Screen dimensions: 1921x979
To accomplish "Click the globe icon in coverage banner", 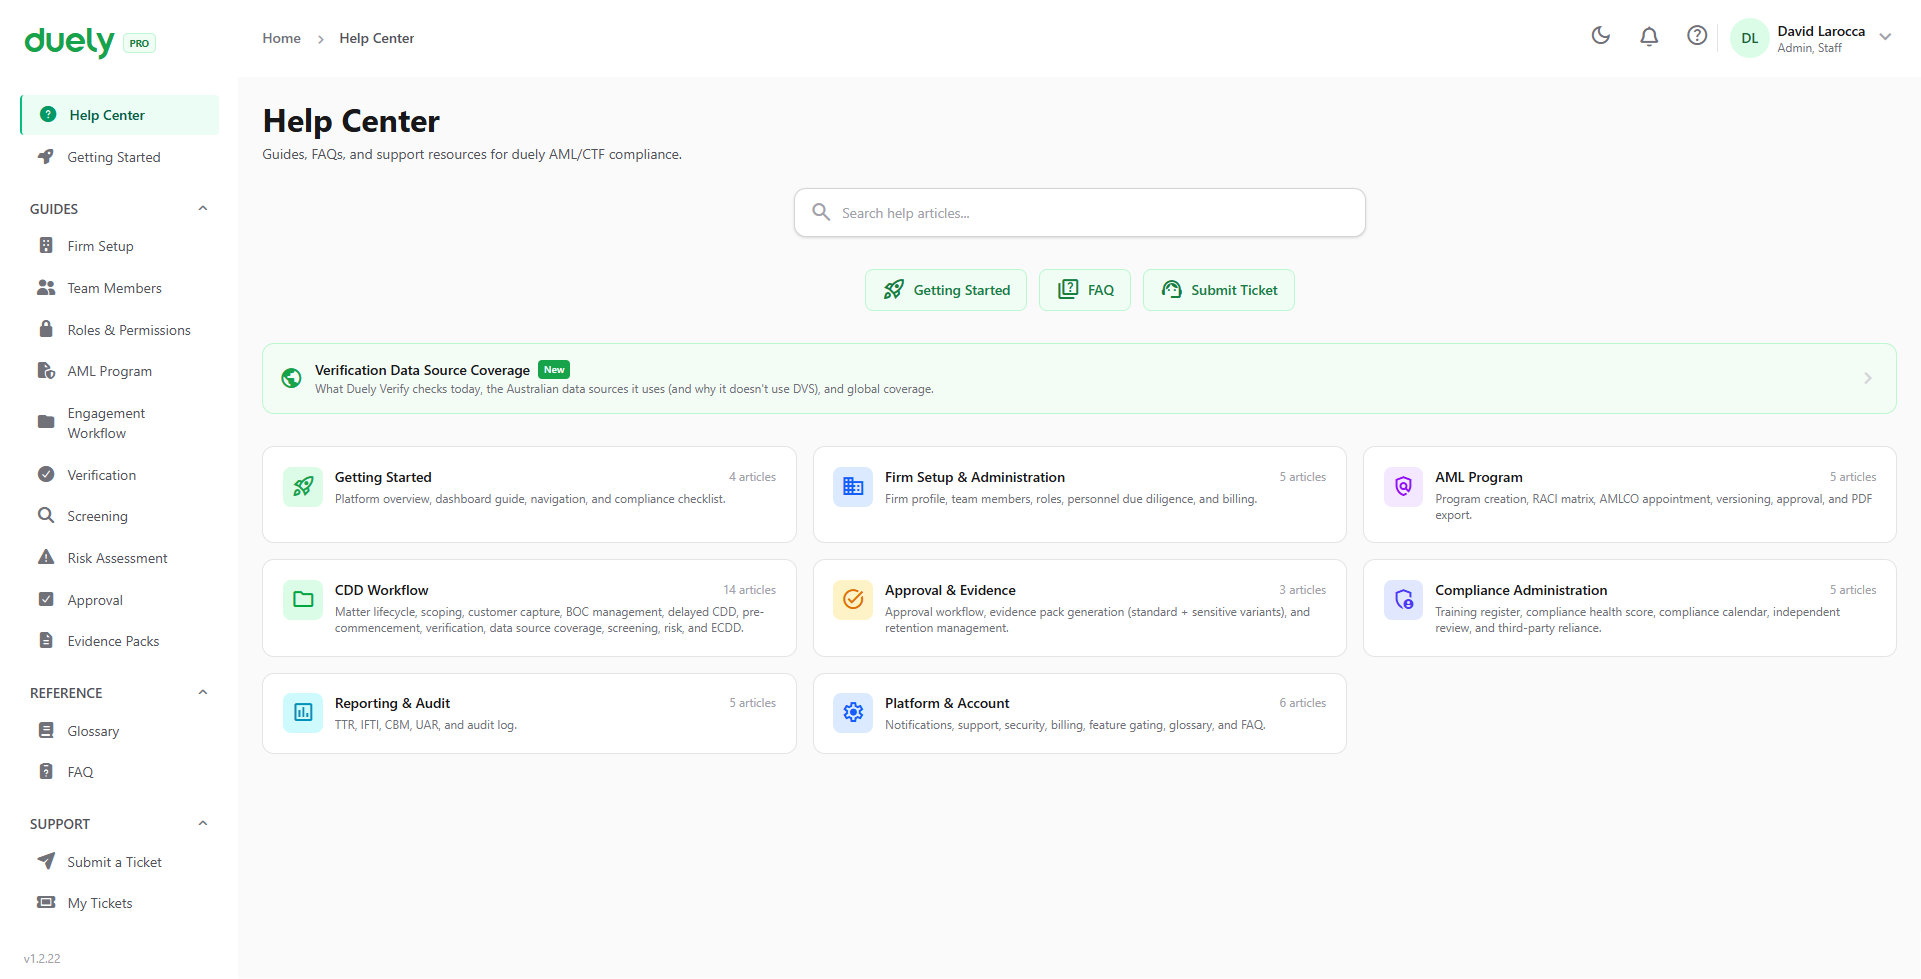I will (291, 378).
